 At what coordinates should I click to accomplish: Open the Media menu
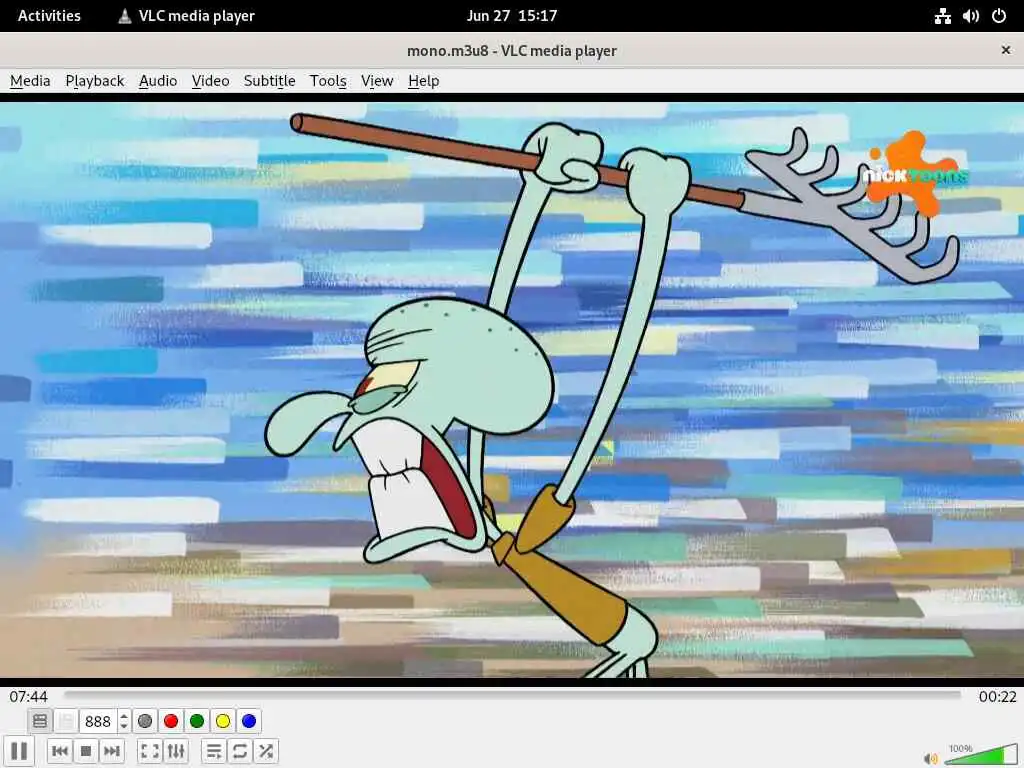click(x=30, y=81)
